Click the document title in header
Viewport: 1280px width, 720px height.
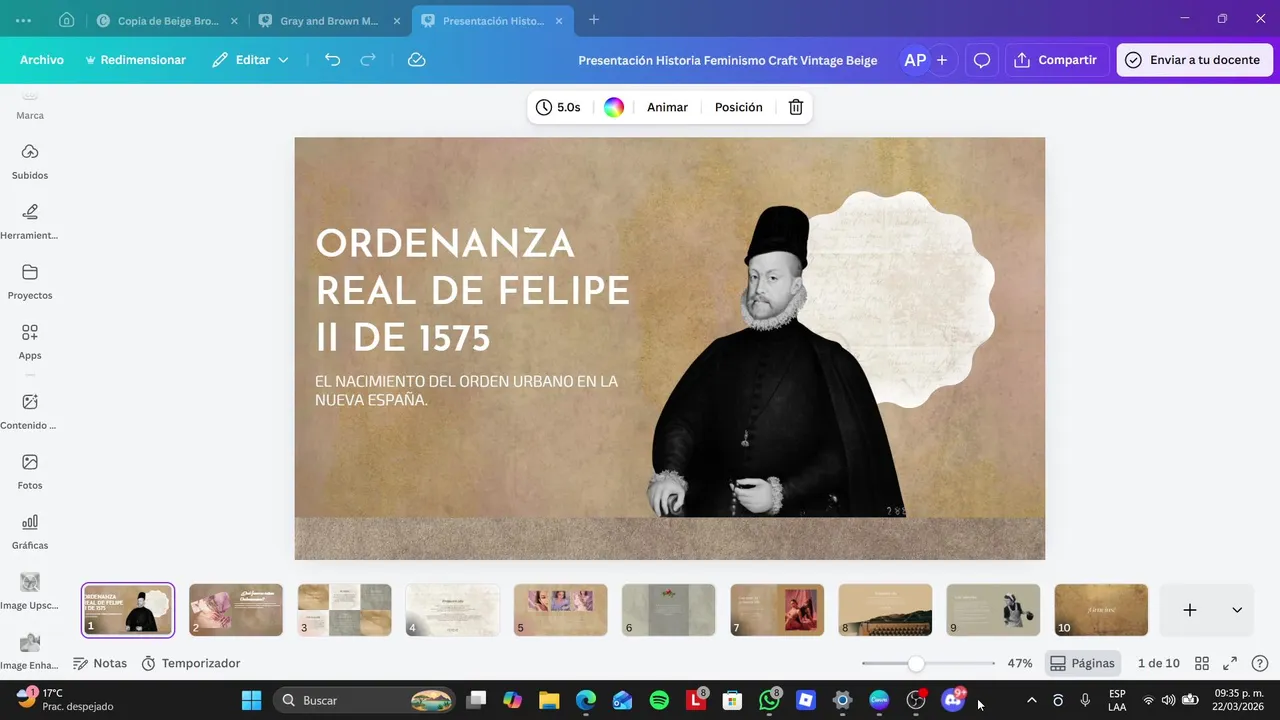(728, 60)
